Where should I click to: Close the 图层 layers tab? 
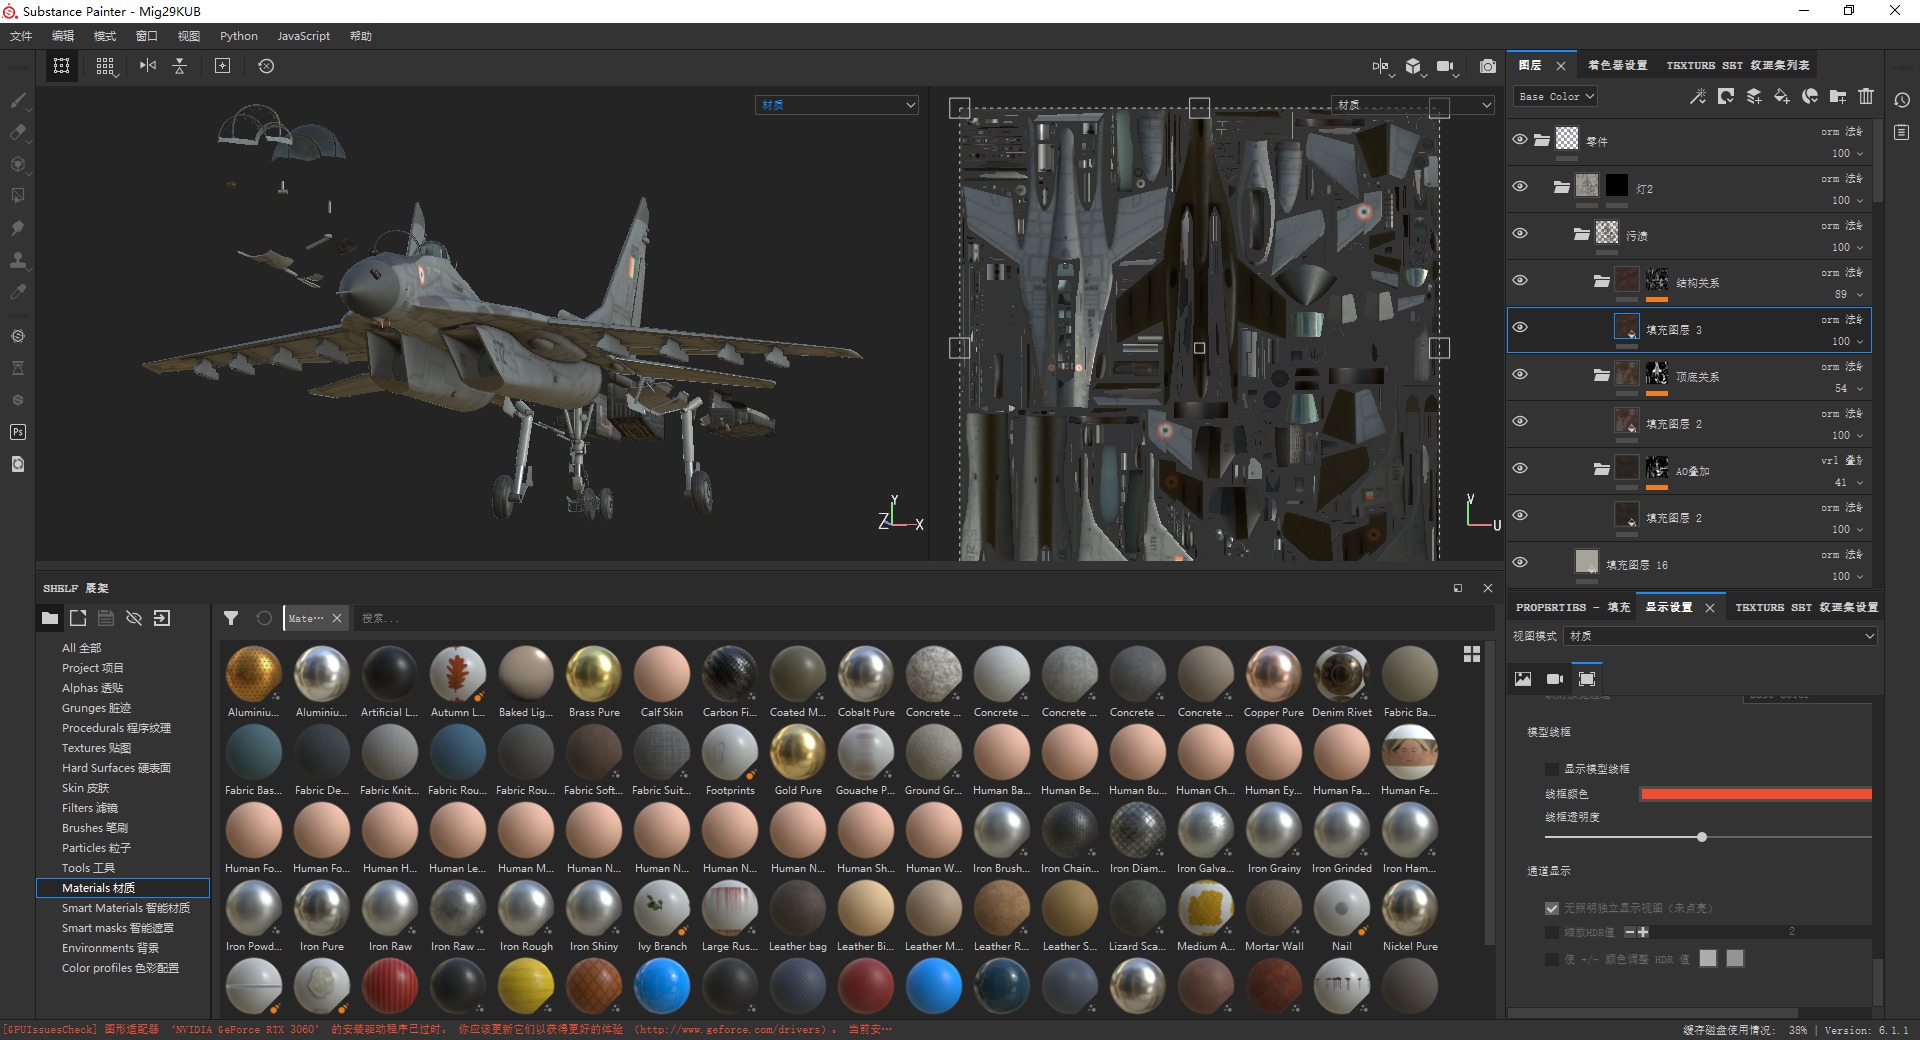[1561, 66]
